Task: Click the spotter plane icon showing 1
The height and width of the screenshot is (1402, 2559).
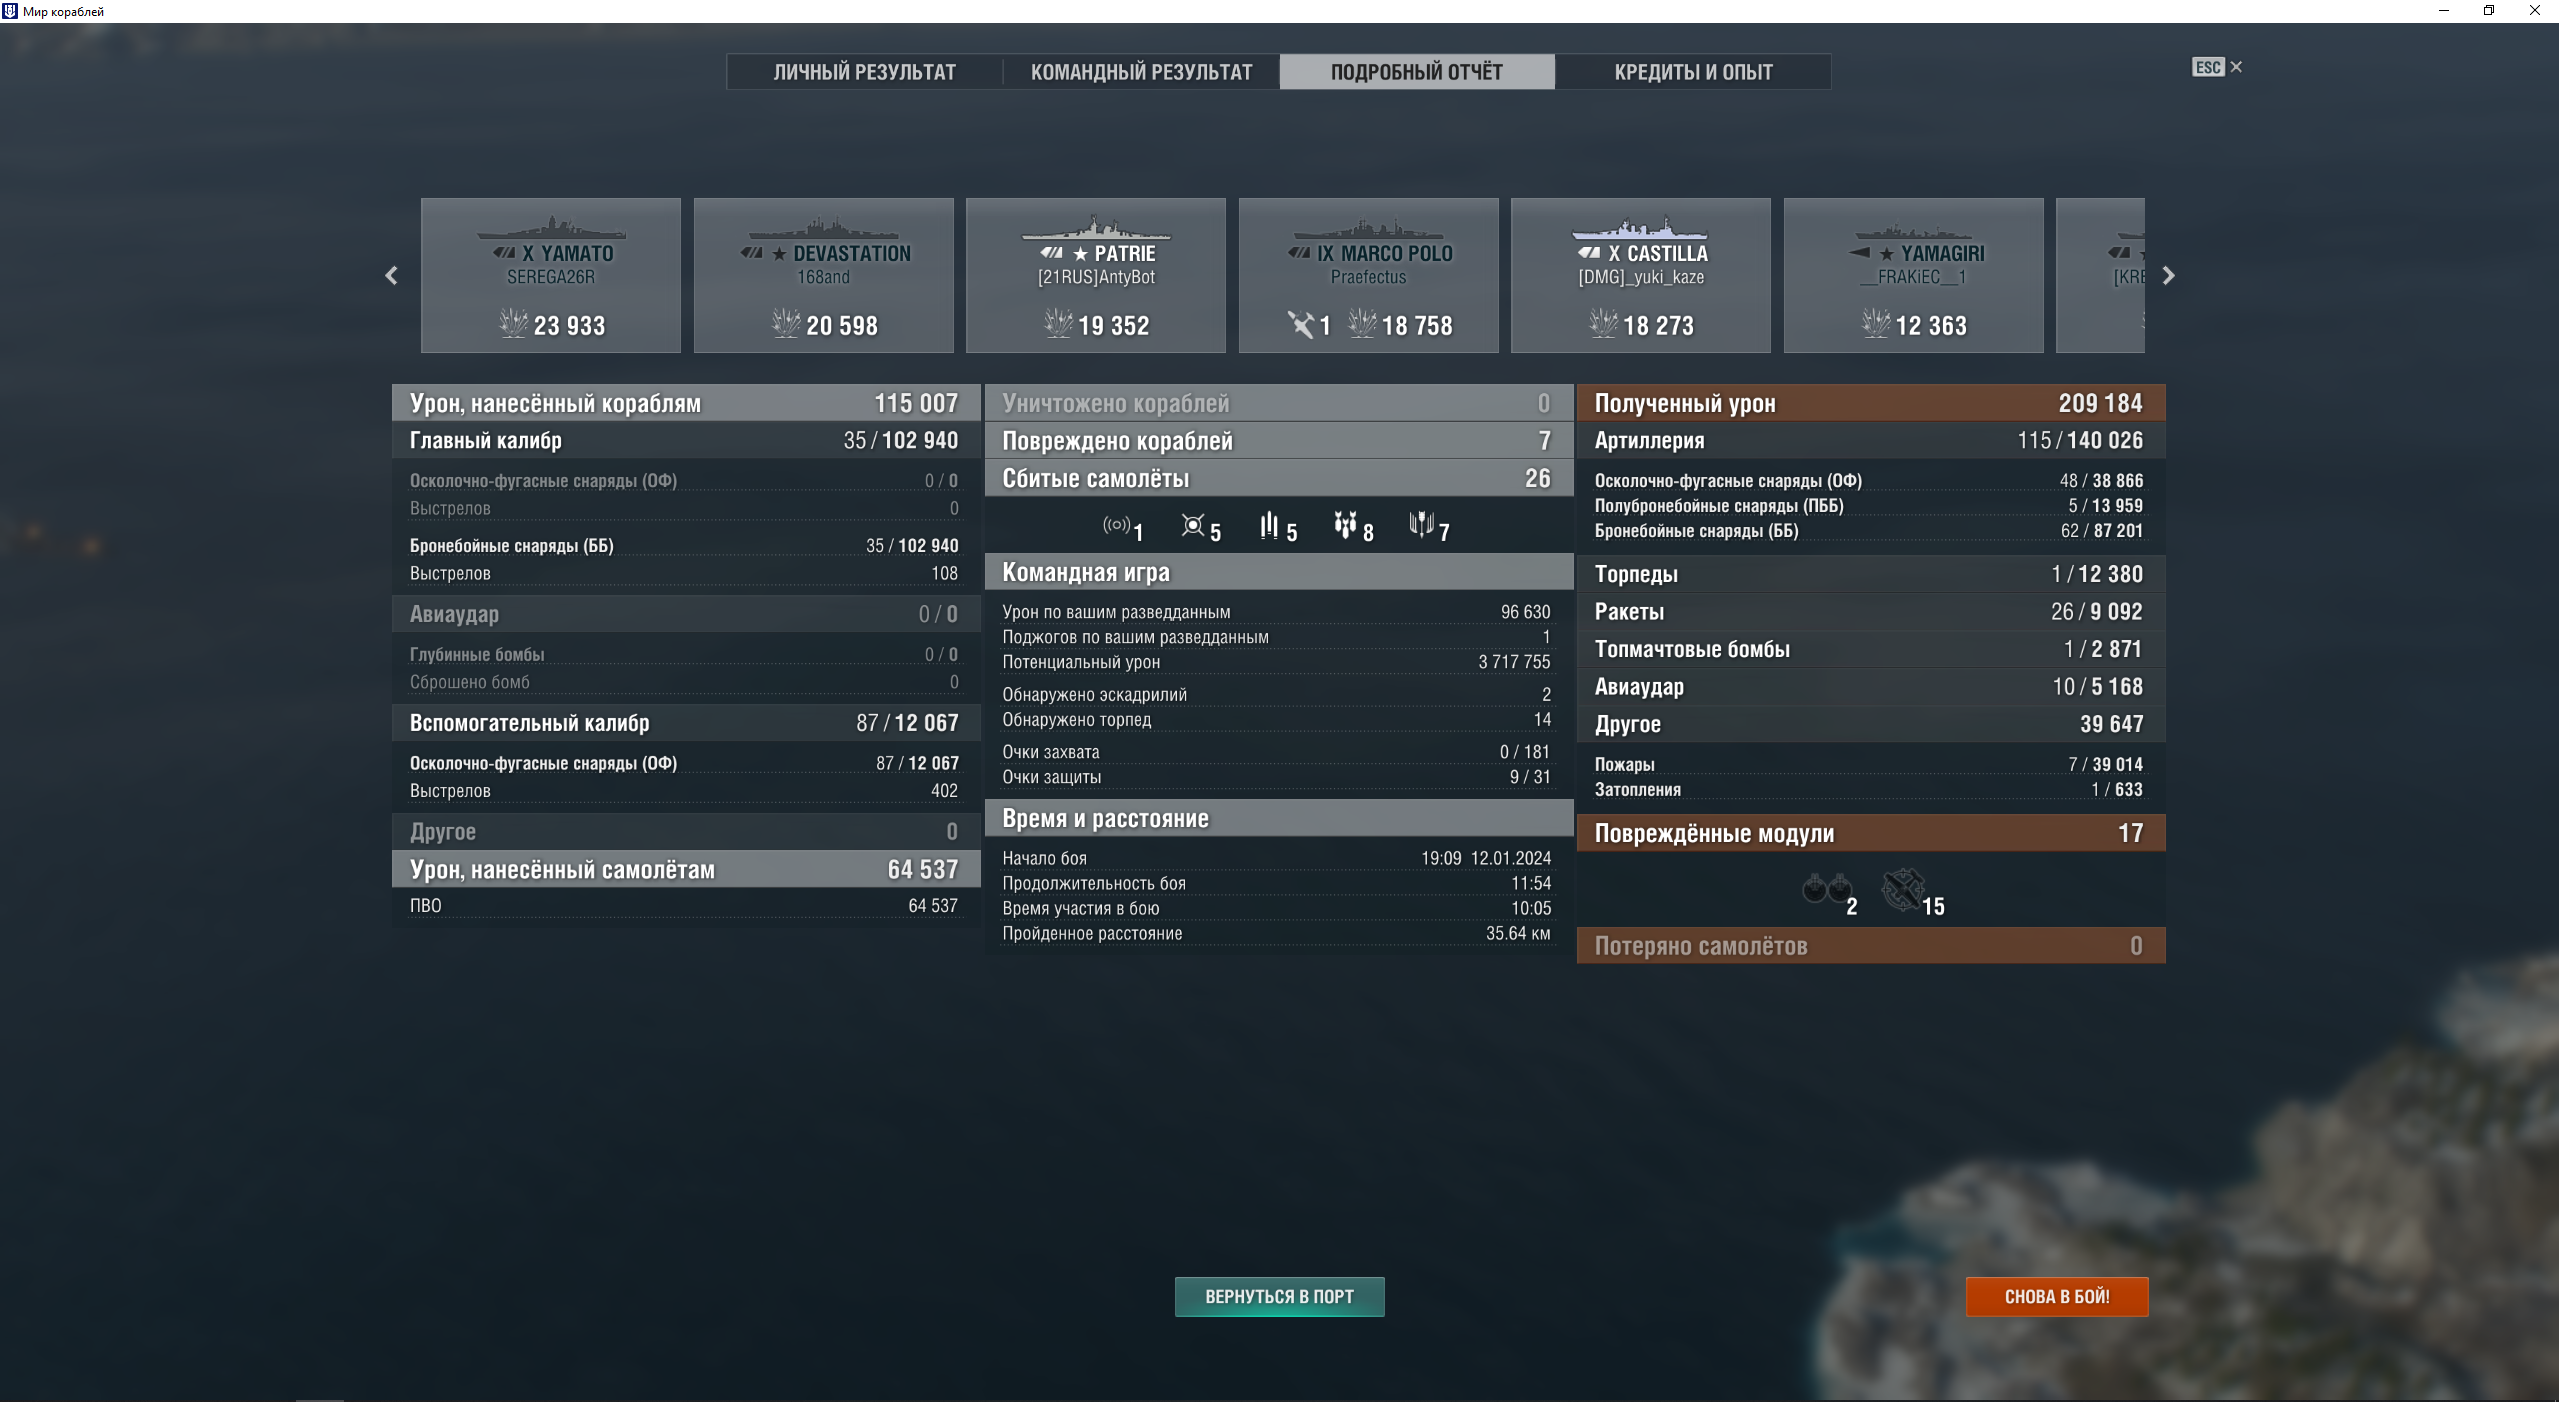Action: tap(1116, 525)
